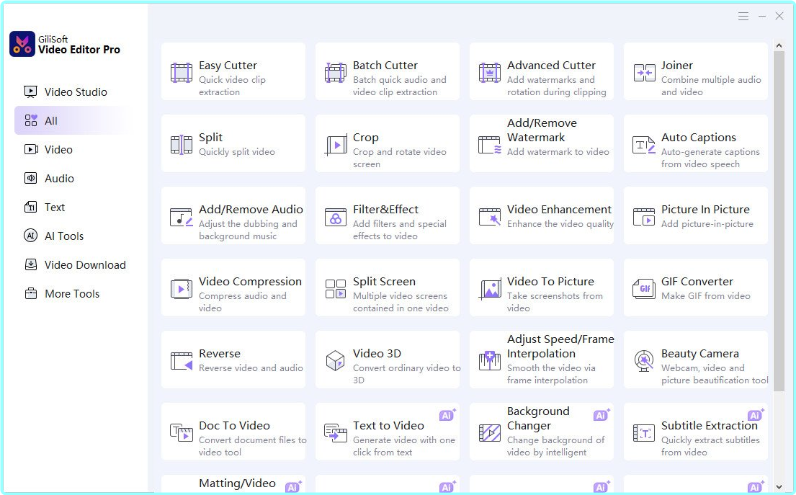
Task: Click the Subtitle Extraction icon
Action: point(644,433)
